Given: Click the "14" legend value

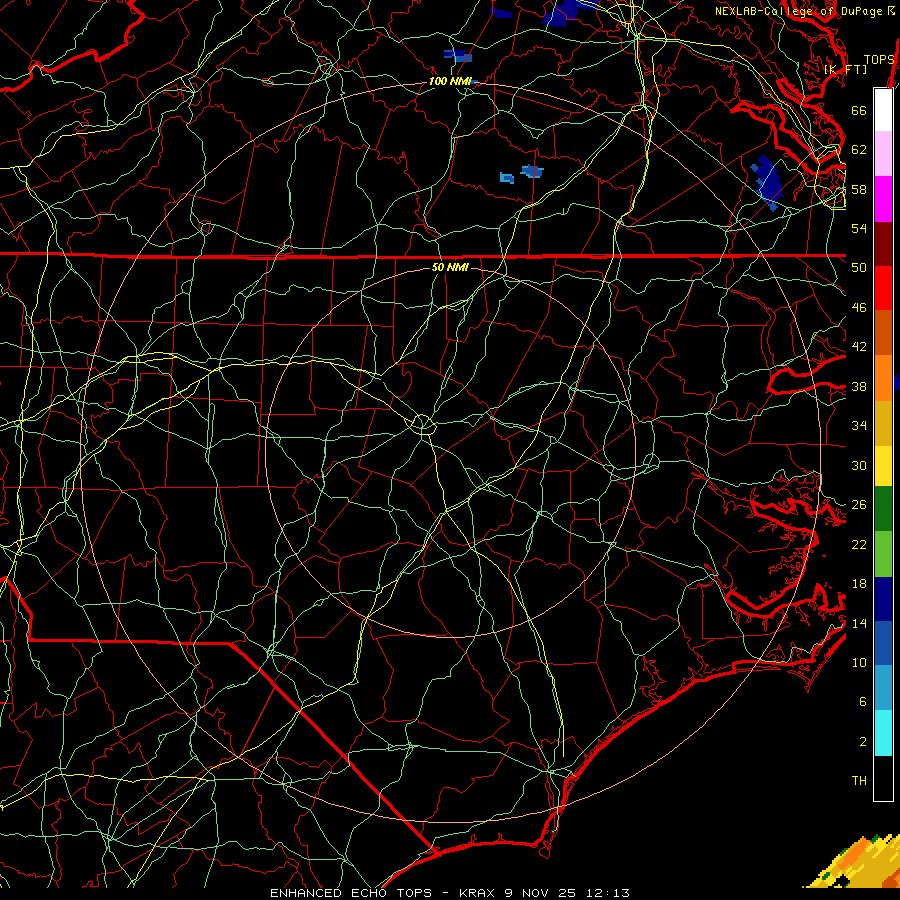Looking at the screenshot, I should coord(859,623).
